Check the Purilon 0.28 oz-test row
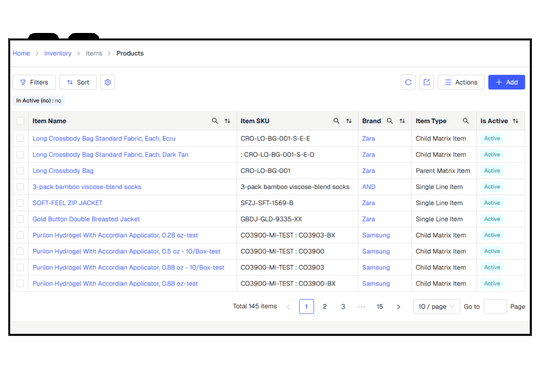The image size is (540, 384). [20, 235]
